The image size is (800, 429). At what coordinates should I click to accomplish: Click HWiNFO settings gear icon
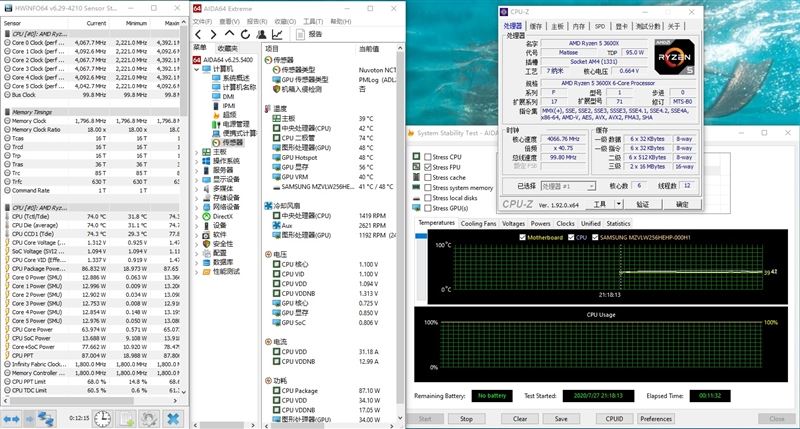149,419
